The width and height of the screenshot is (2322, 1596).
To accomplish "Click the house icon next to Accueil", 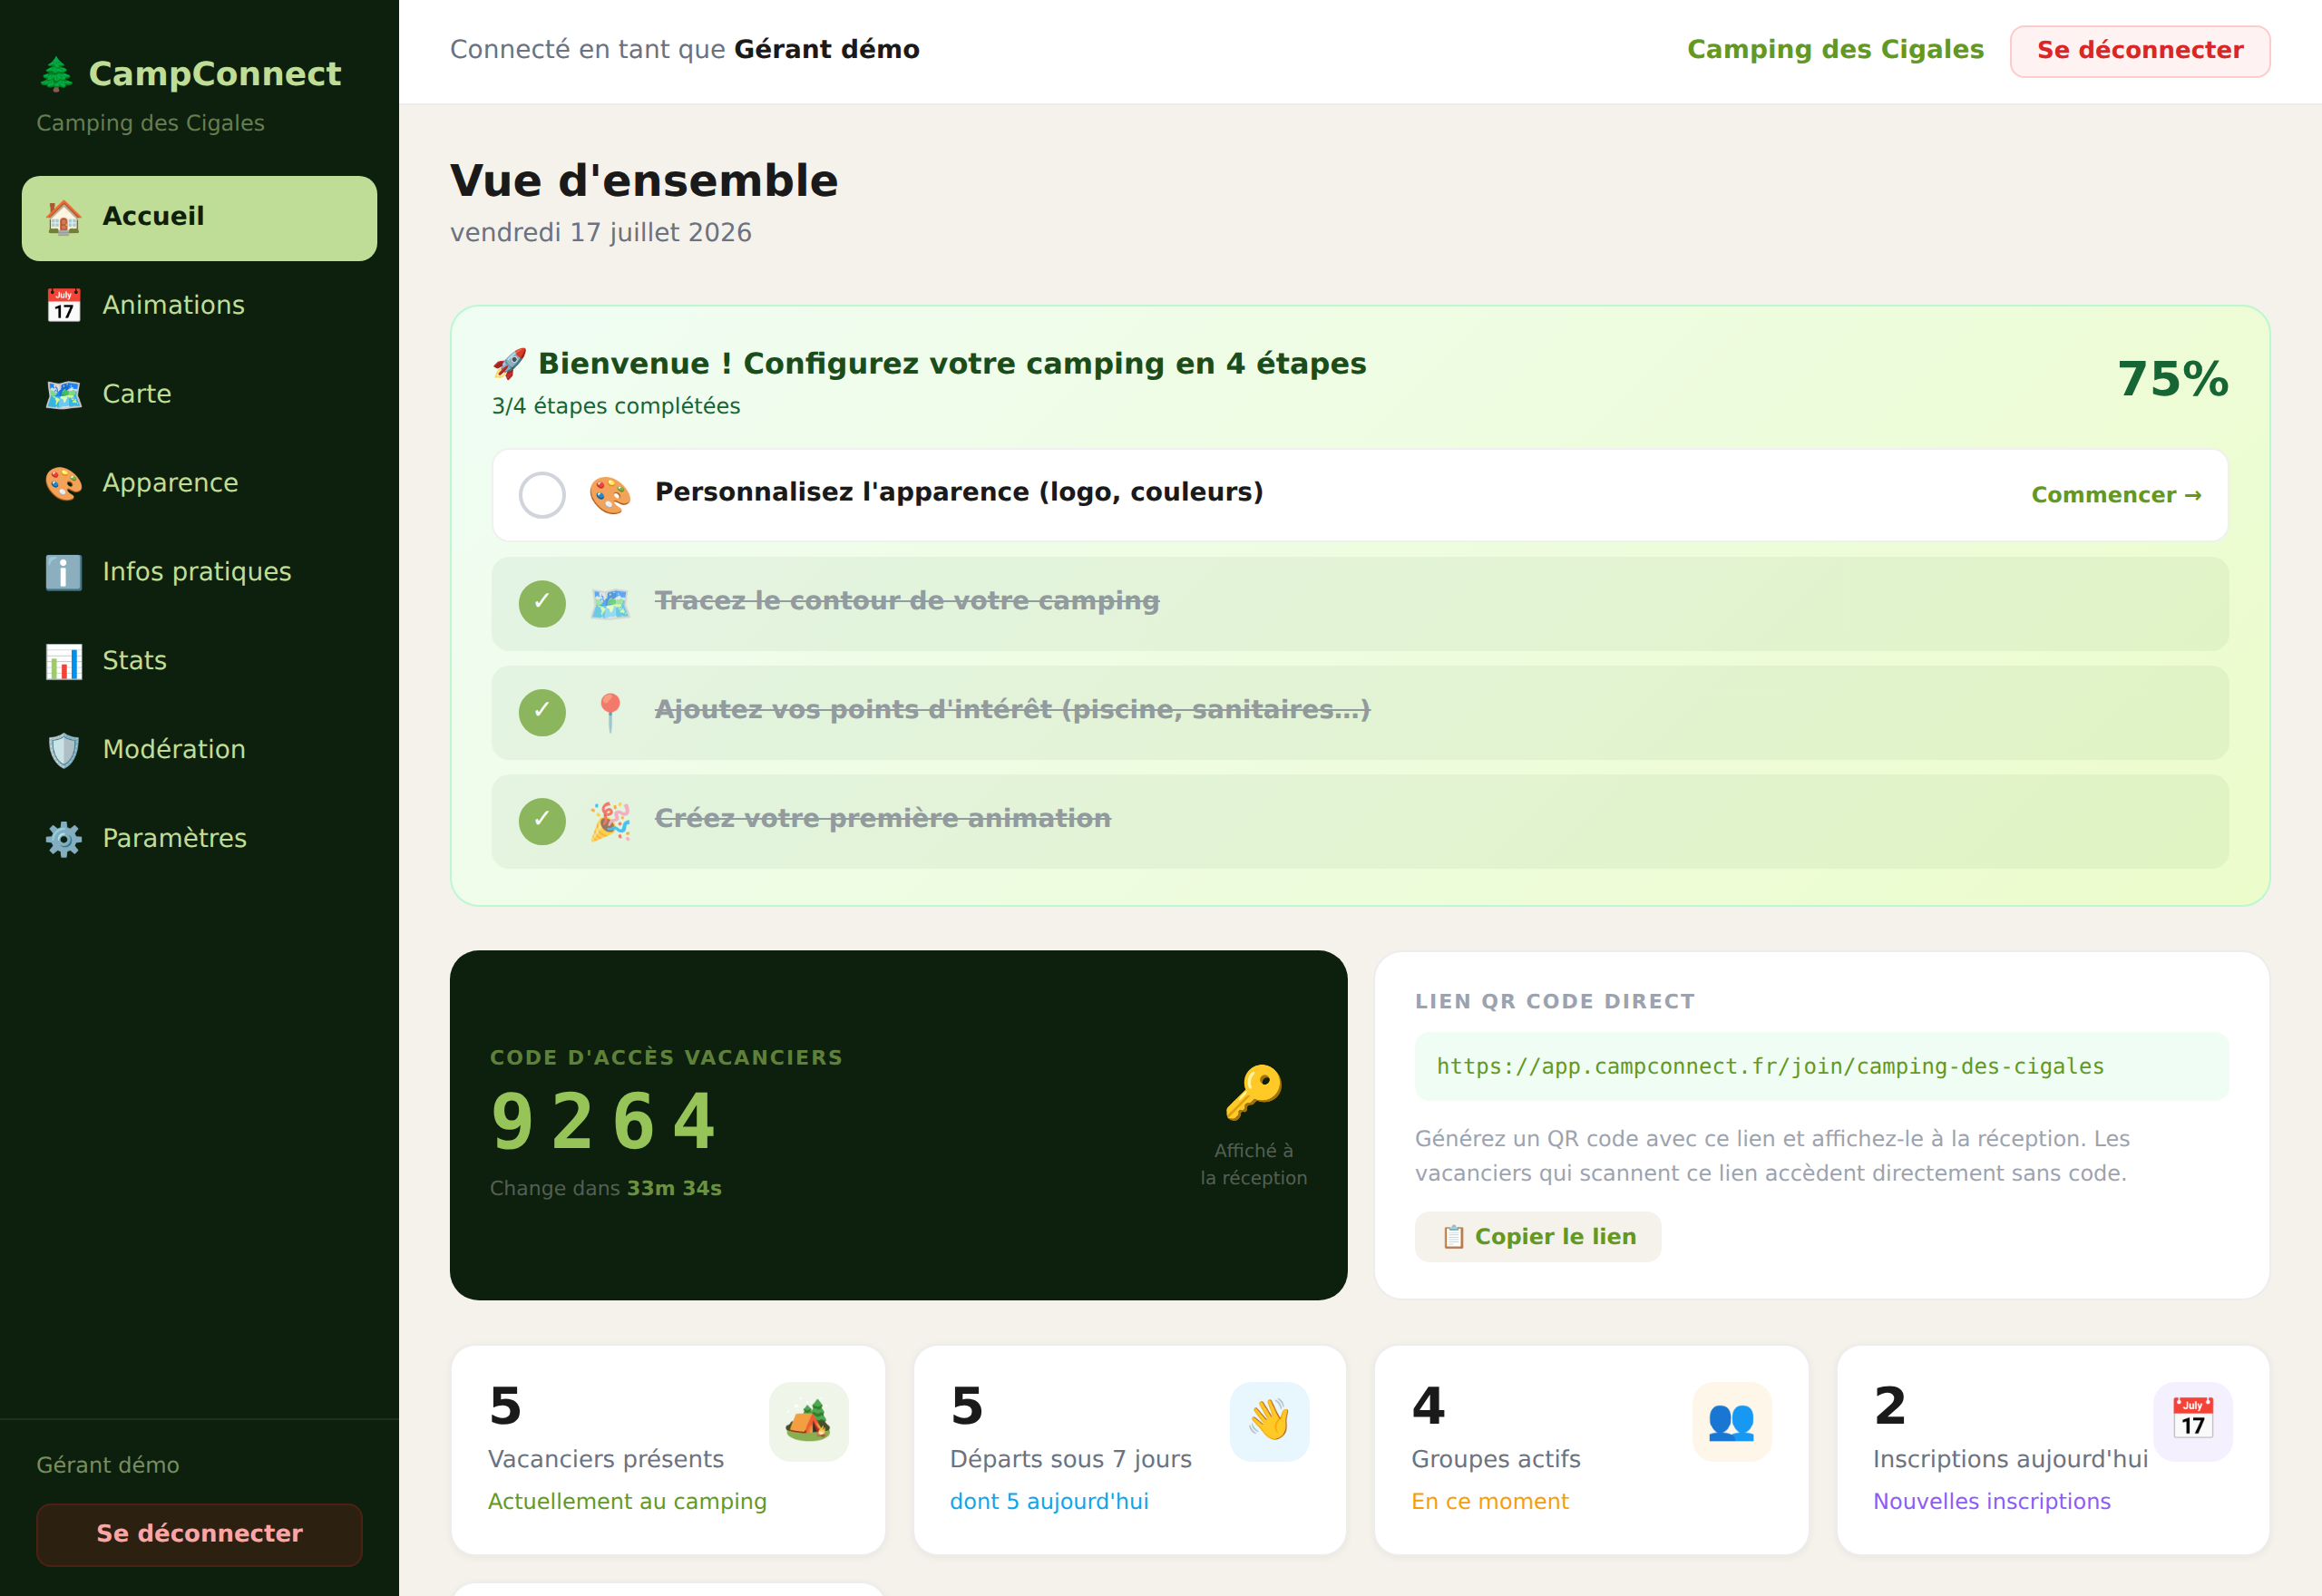I will click(64, 217).
